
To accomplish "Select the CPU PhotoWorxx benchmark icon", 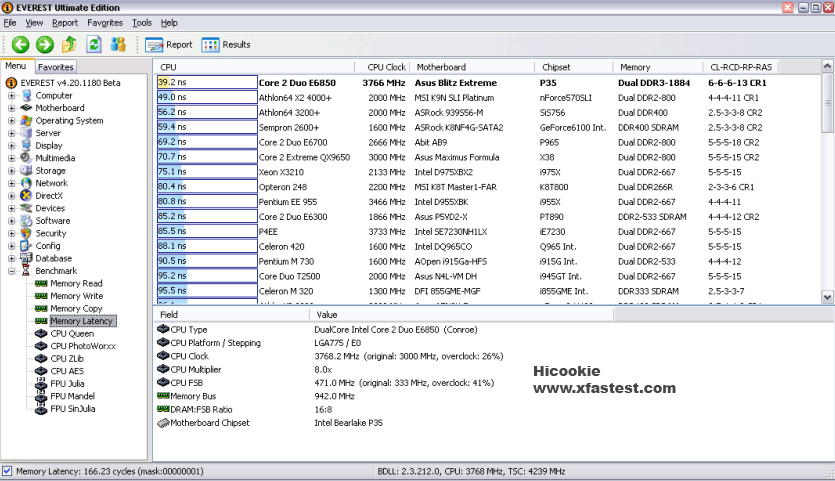I will [41, 346].
